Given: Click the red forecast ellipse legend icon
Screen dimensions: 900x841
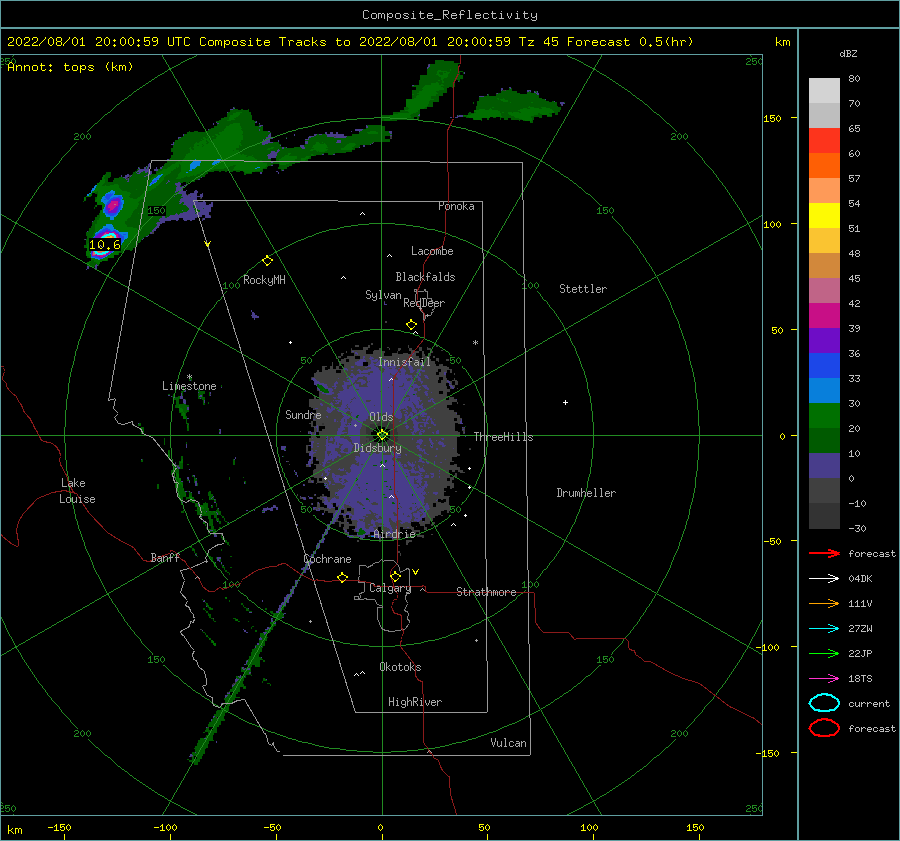Looking at the screenshot, I should (x=824, y=728).
